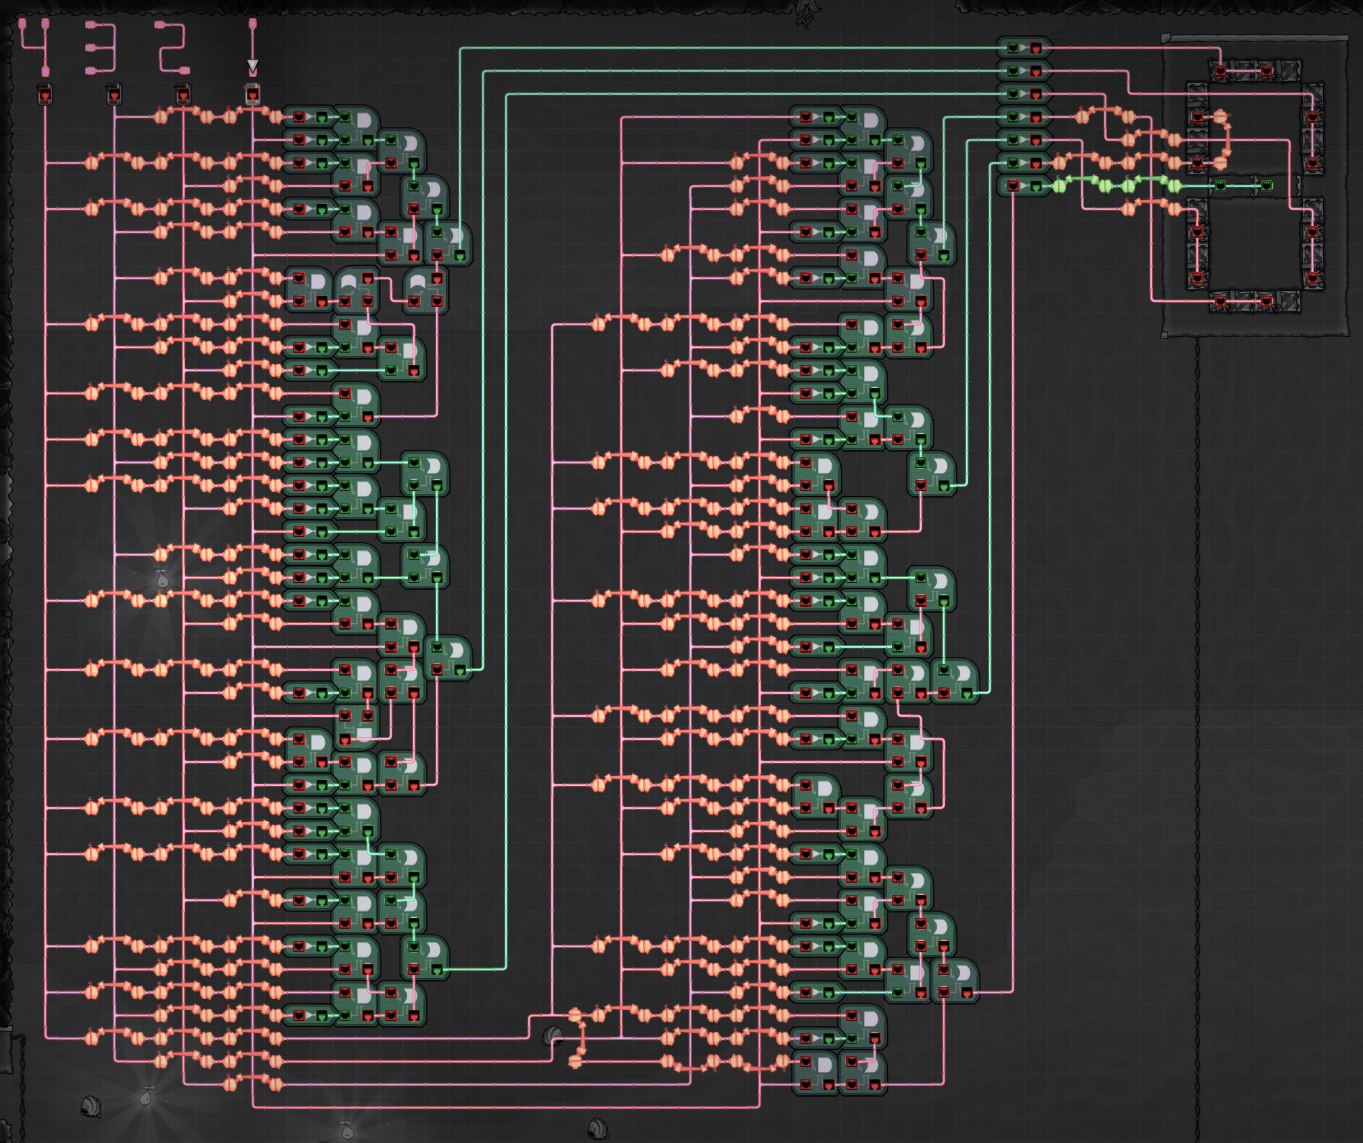This screenshot has width=1363, height=1143.
Task: Select the top segment of seven-segment display
Action: (1243, 71)
